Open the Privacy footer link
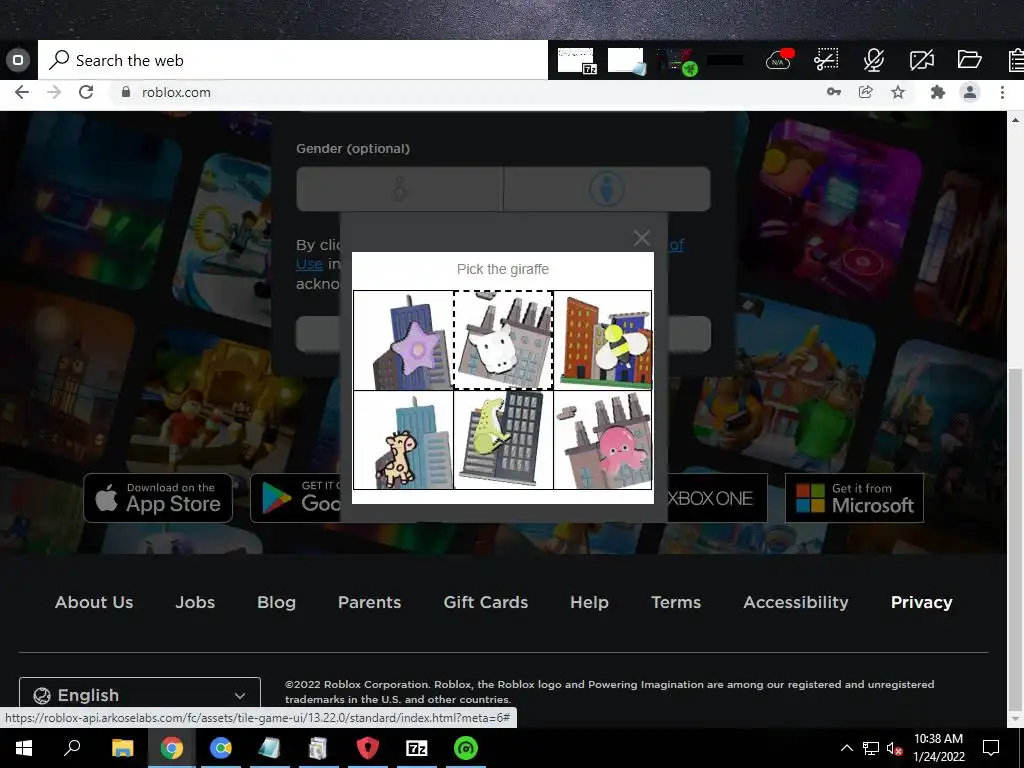Viewport: 1024px width, 768px height. point(921,602)
